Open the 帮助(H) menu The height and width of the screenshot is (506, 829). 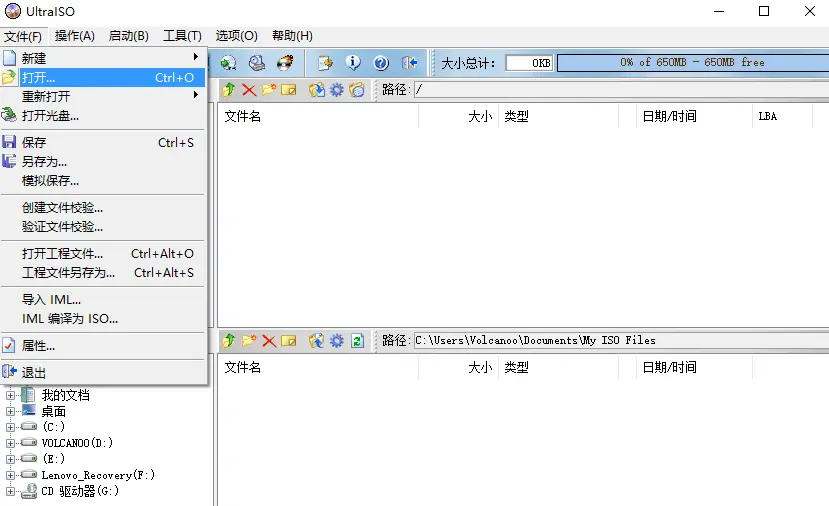click(292, 36)
